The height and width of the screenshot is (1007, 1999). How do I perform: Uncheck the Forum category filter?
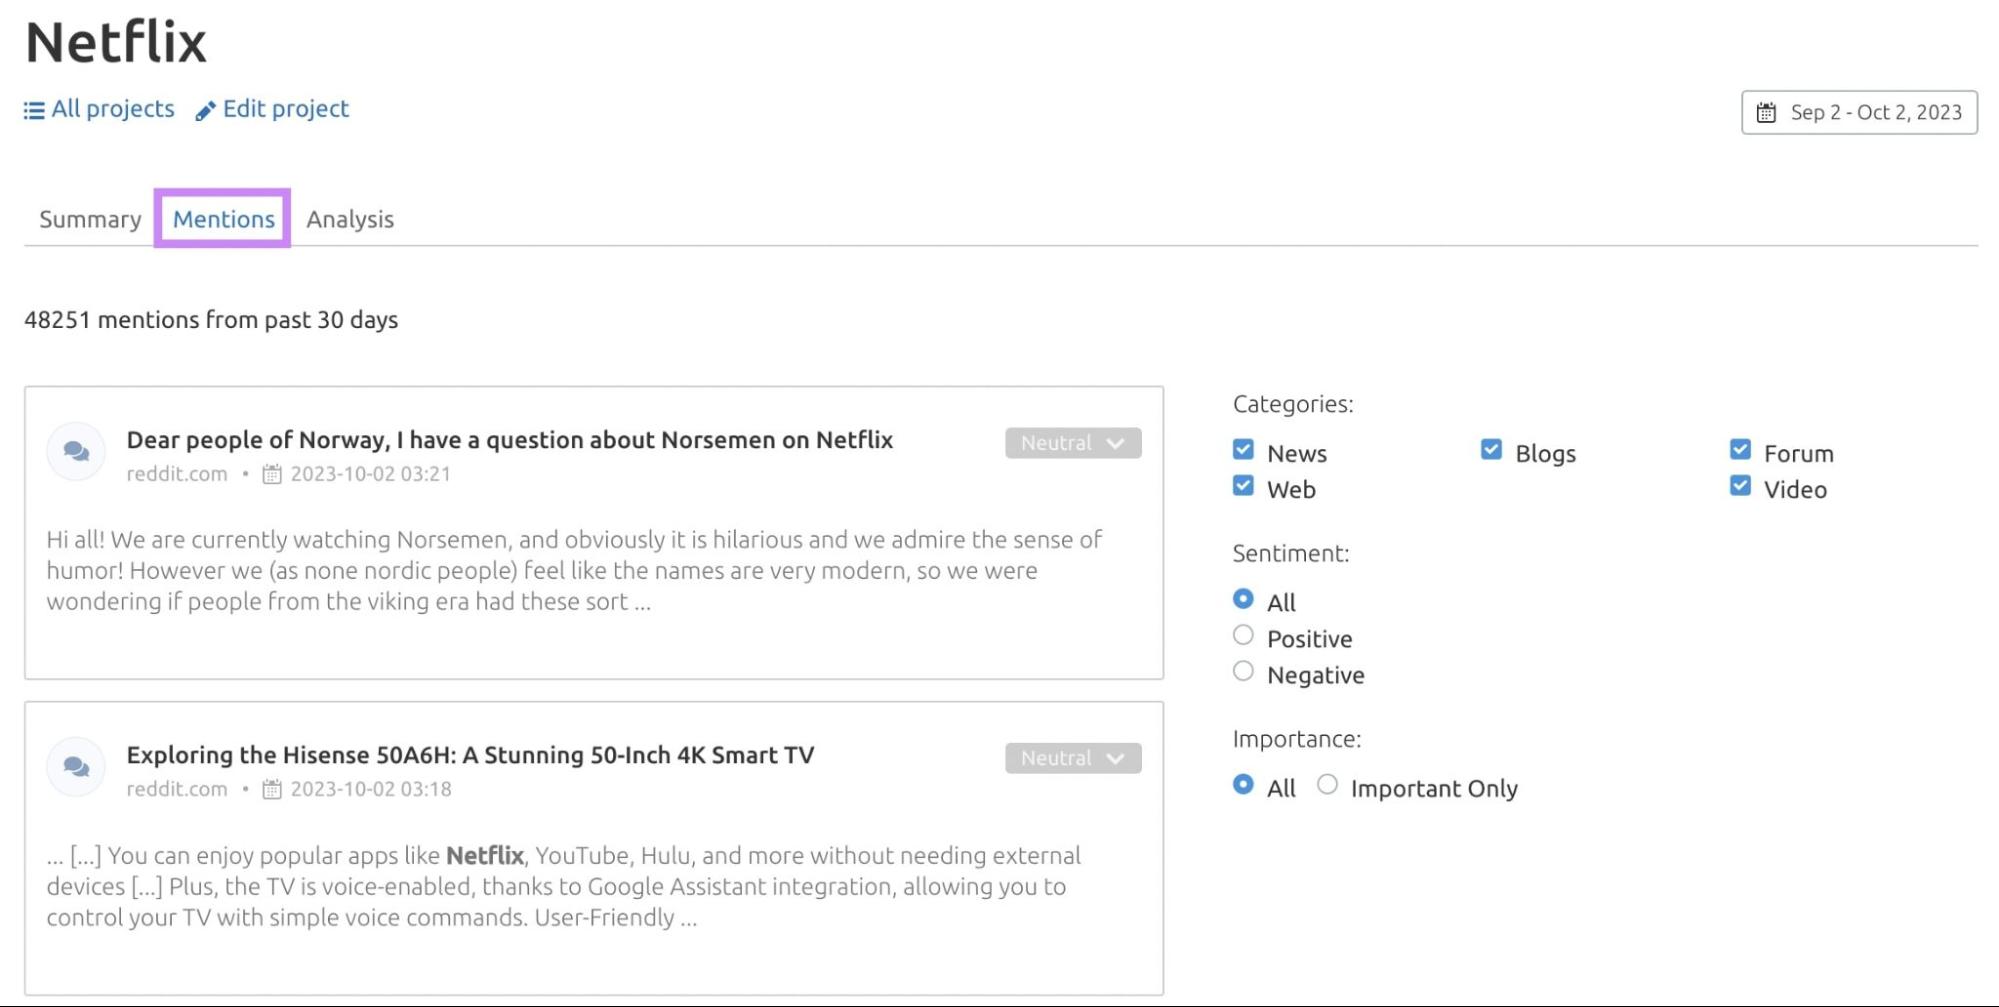(1740, 449)
